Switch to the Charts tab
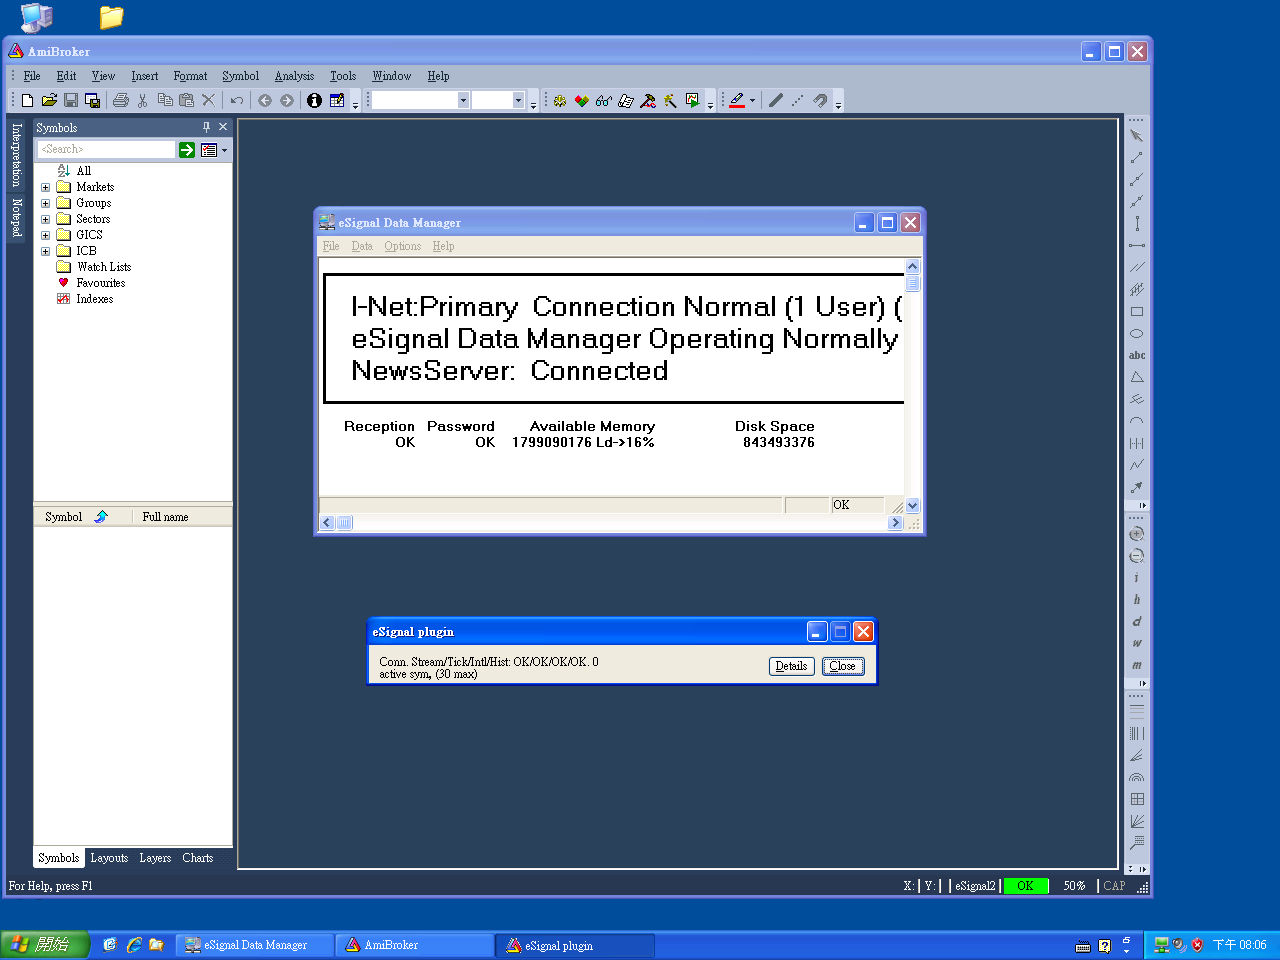Viewport: 1280px width, 960px height. (x=198, y=858)
